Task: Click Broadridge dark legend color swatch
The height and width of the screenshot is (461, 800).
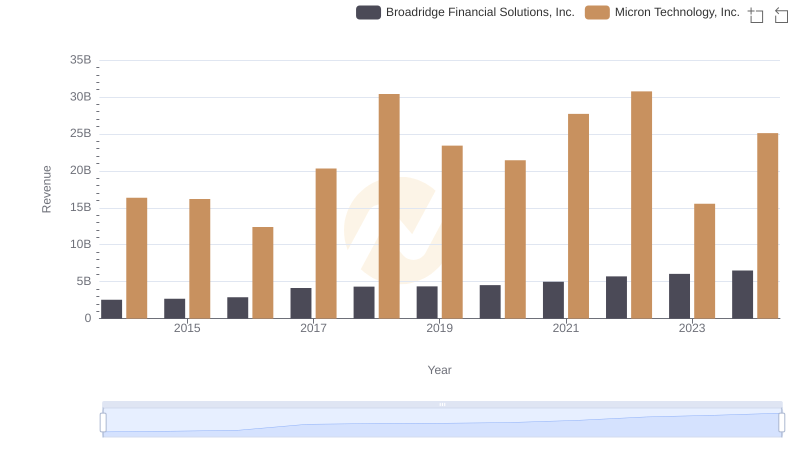Action: [368, 12]
